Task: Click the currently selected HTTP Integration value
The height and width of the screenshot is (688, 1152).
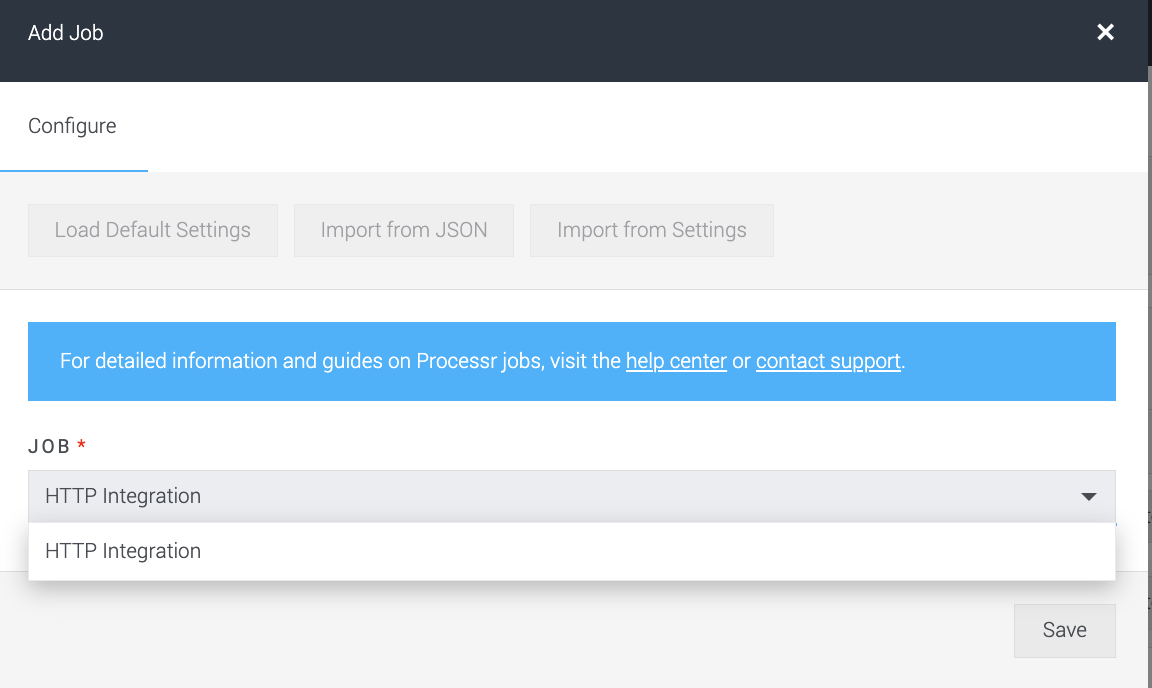Action: pyautogui.click(x=121, y=496)
